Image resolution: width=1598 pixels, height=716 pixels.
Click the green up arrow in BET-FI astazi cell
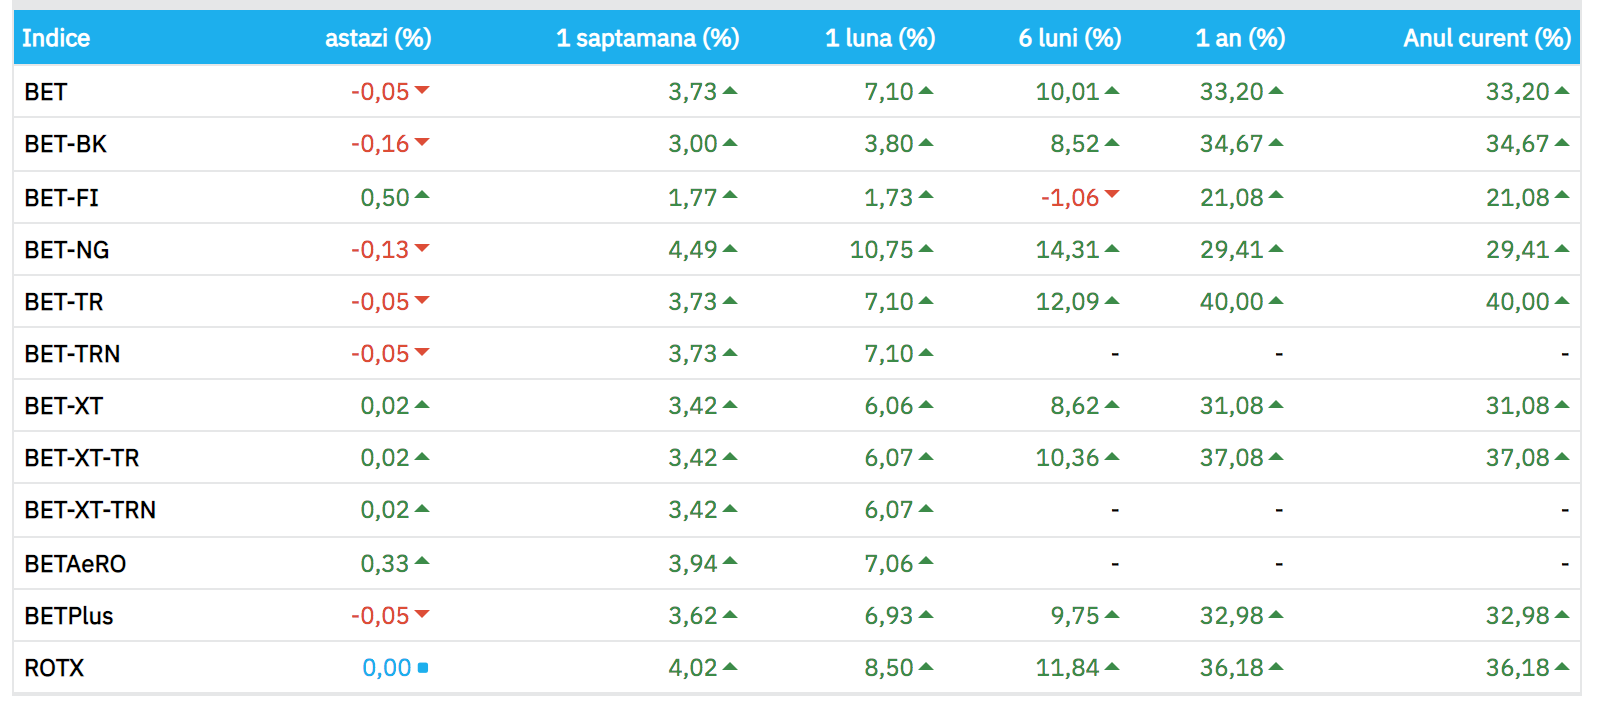422,195
